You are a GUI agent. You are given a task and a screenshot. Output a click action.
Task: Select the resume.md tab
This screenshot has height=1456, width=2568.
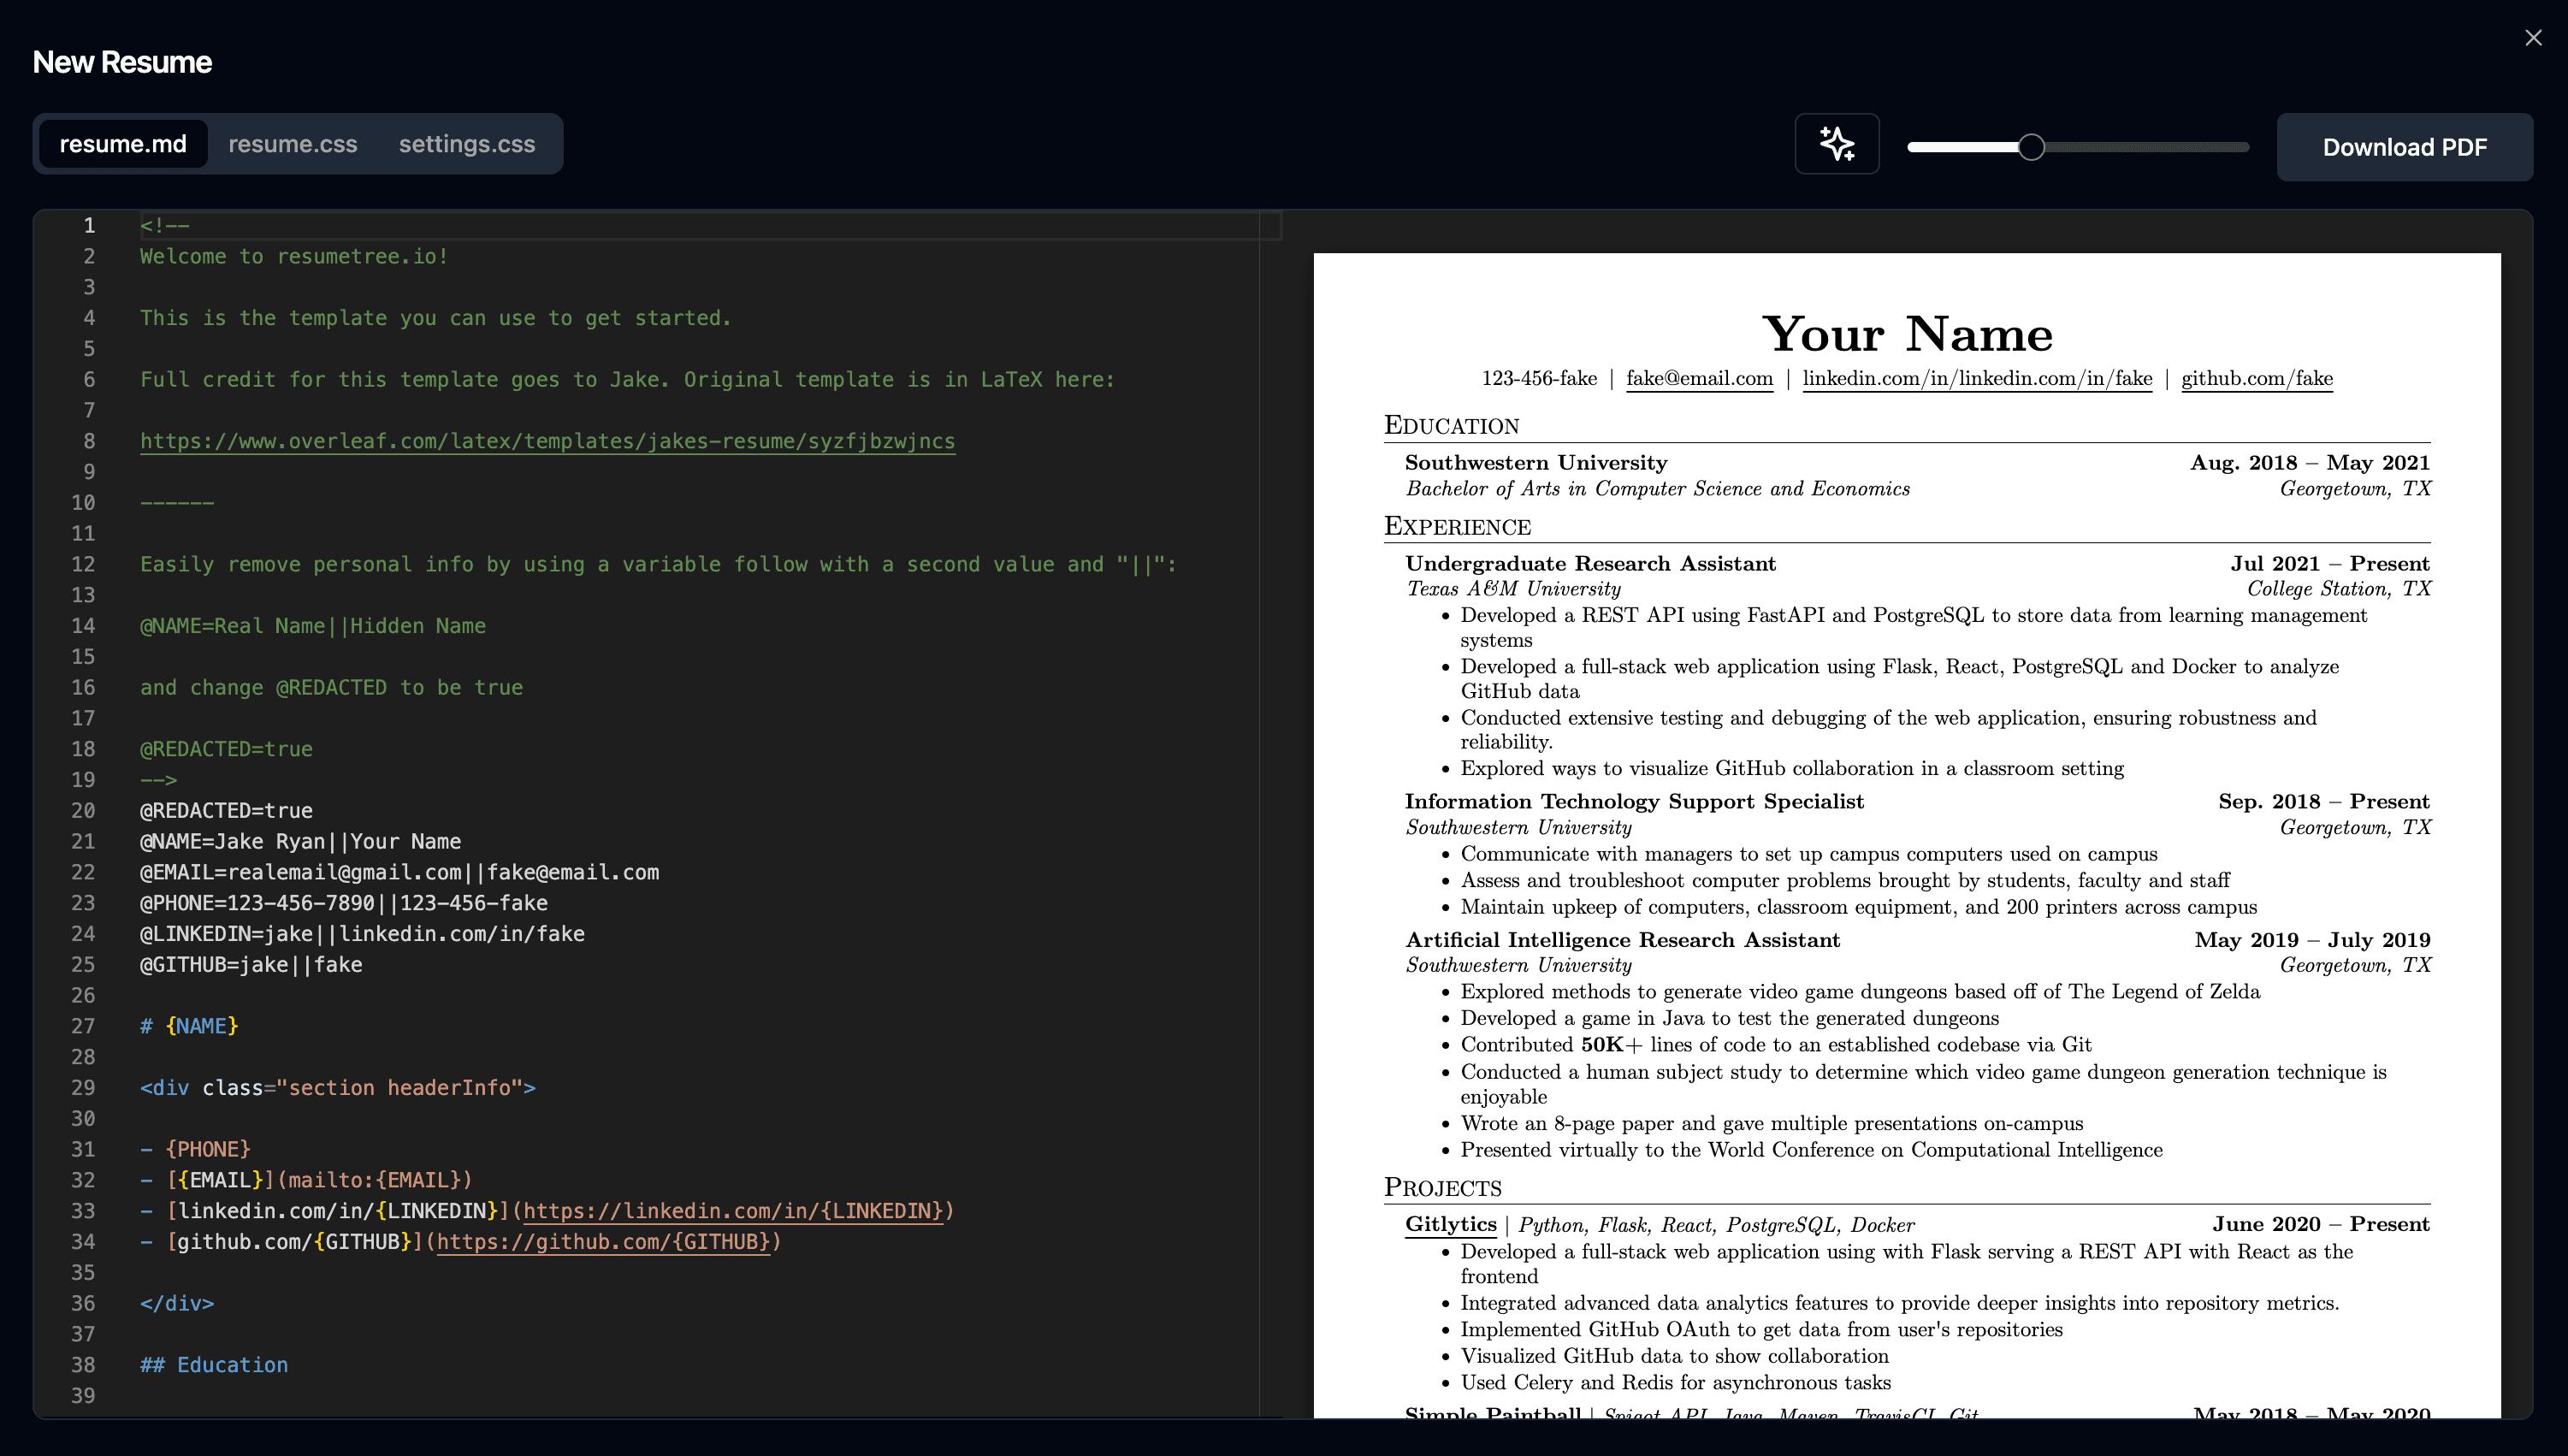click(123, 144)
